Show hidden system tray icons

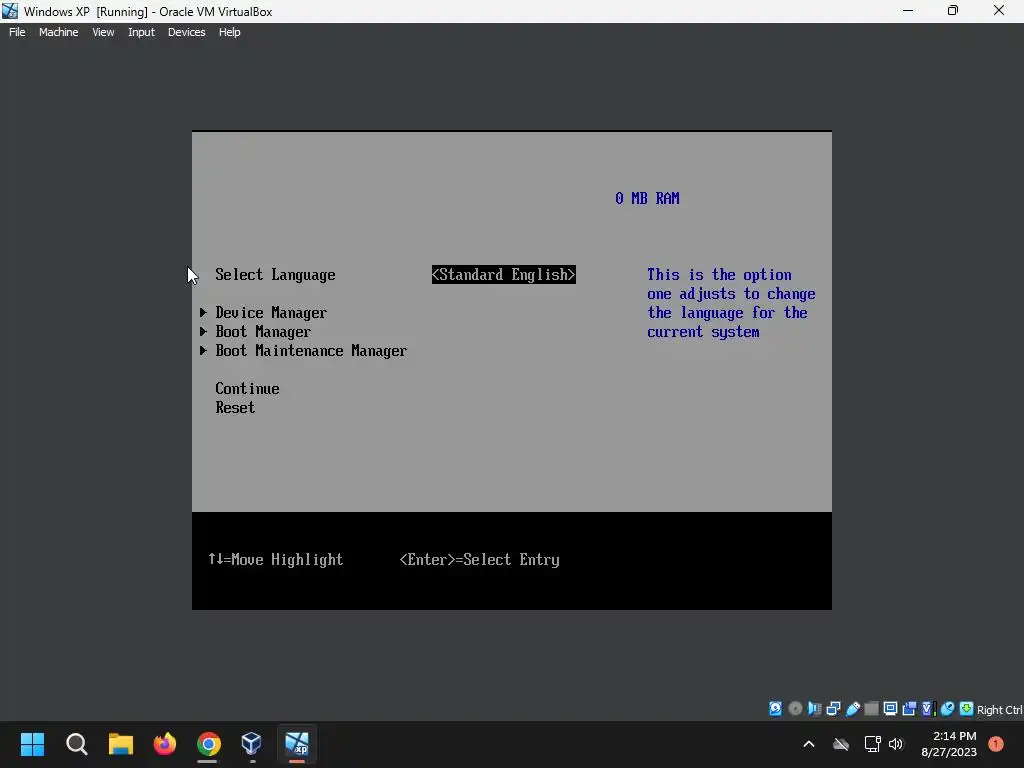[x=808, y=744]
